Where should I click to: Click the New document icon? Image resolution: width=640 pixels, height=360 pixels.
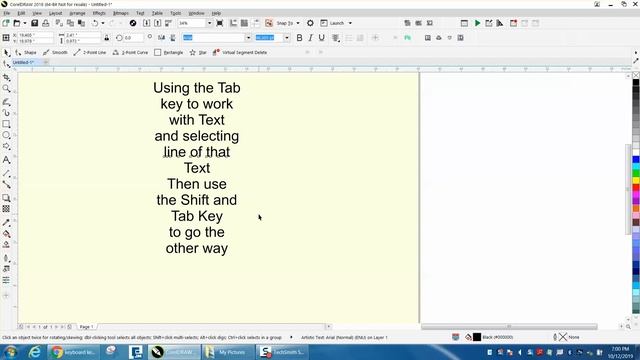click(x=6, y=23)
